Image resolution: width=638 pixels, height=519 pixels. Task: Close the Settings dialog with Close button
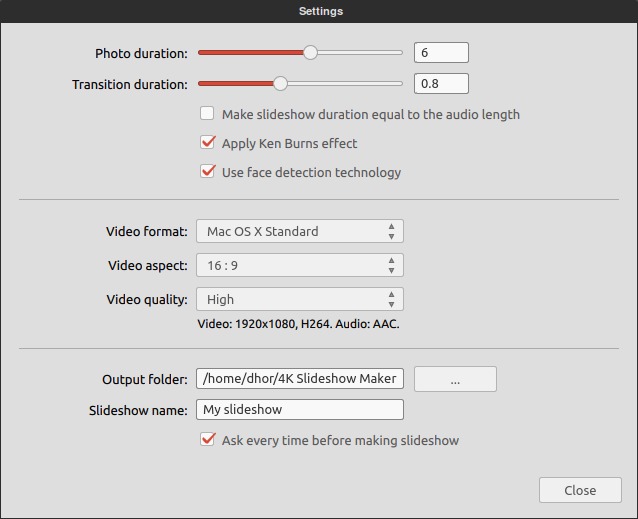pyautogui.click(x=580, y=490)
